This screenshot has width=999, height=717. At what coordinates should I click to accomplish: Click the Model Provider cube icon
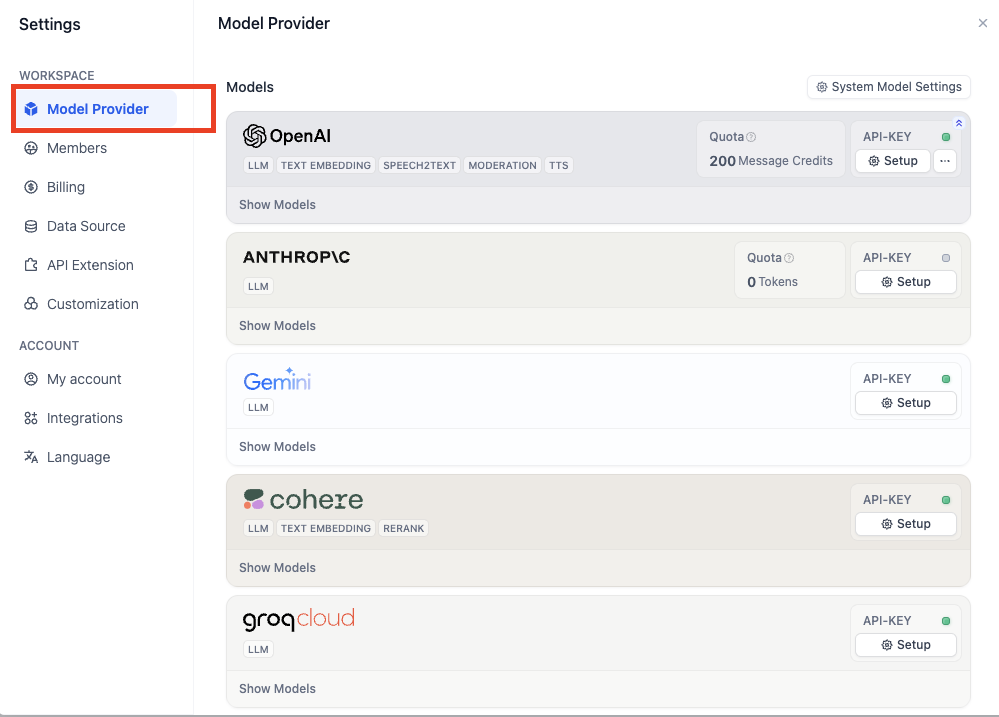pos(31,109)
